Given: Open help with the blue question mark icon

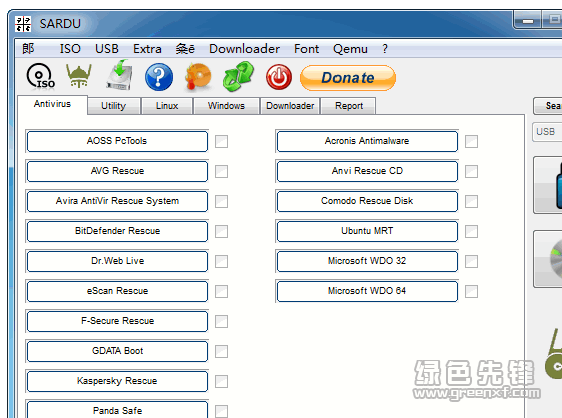Looking at the screenshot, I should pyautogui.click(x=159, y=77).
